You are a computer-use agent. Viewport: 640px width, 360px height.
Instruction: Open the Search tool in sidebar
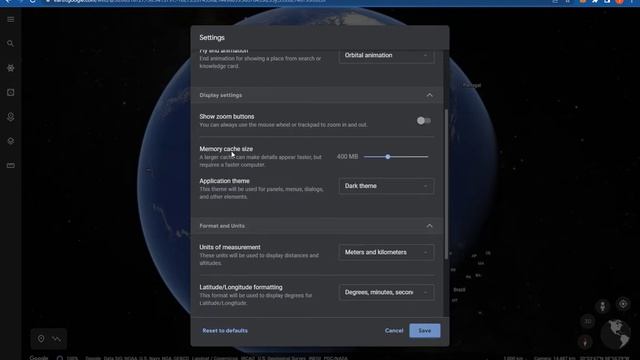tap(11, 43)
